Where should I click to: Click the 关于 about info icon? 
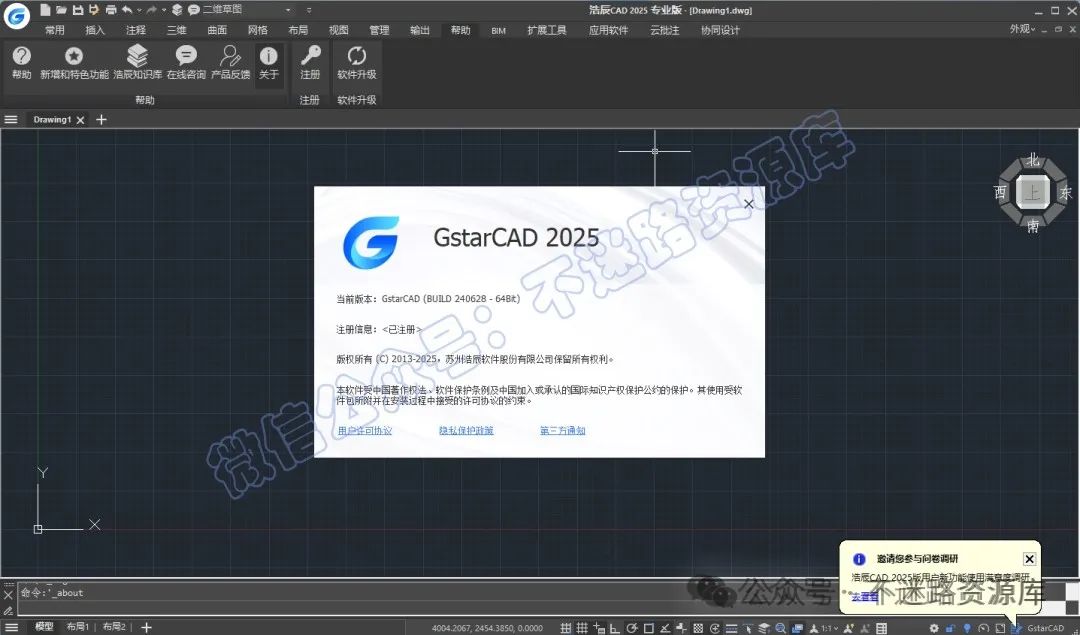pyautogui.click(x=269, y=63)
